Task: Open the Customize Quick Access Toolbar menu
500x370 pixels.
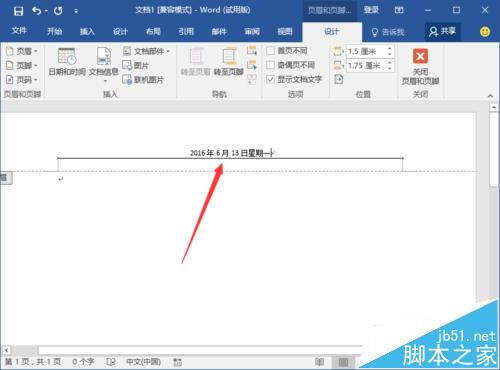Action: click(76, 11)
